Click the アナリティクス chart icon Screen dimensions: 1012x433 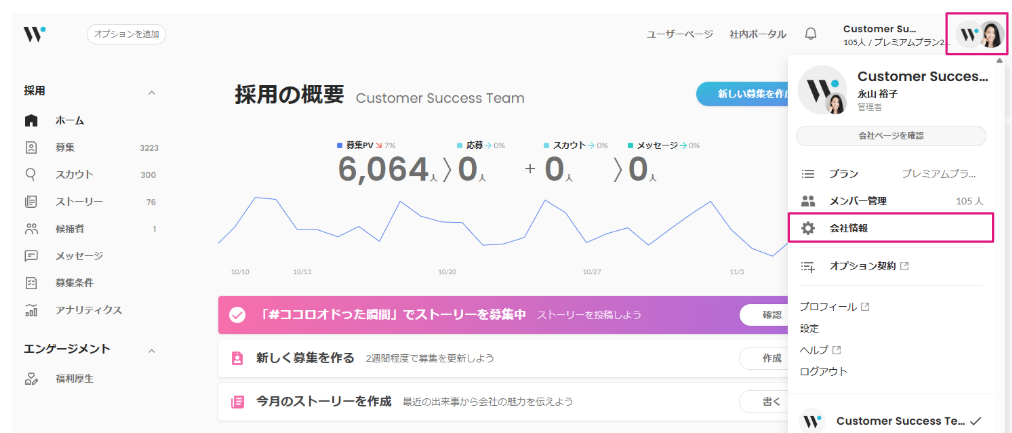(x=31, y=310)
